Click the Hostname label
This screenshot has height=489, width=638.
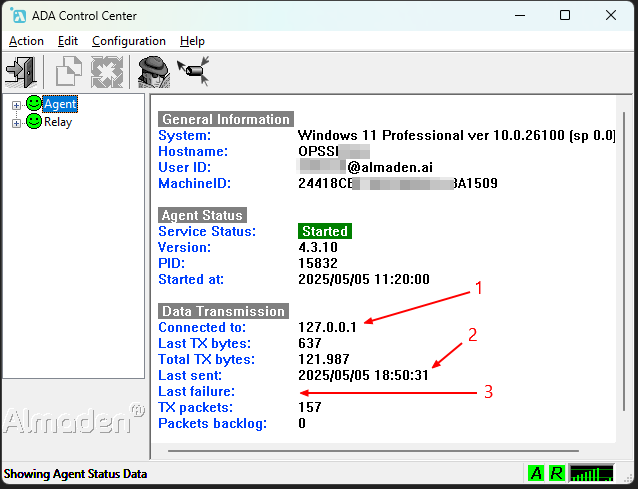point(193,151)
